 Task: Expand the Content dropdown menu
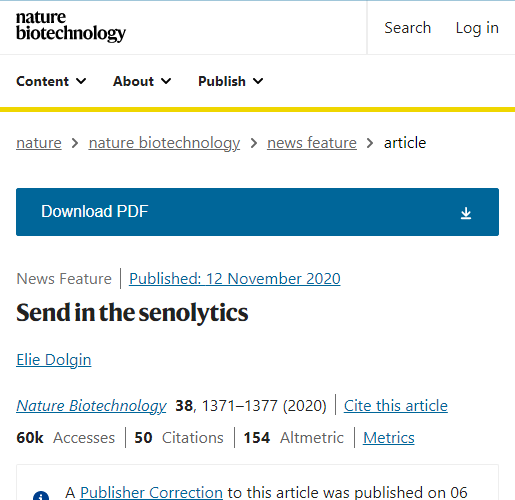pos(51,81)
